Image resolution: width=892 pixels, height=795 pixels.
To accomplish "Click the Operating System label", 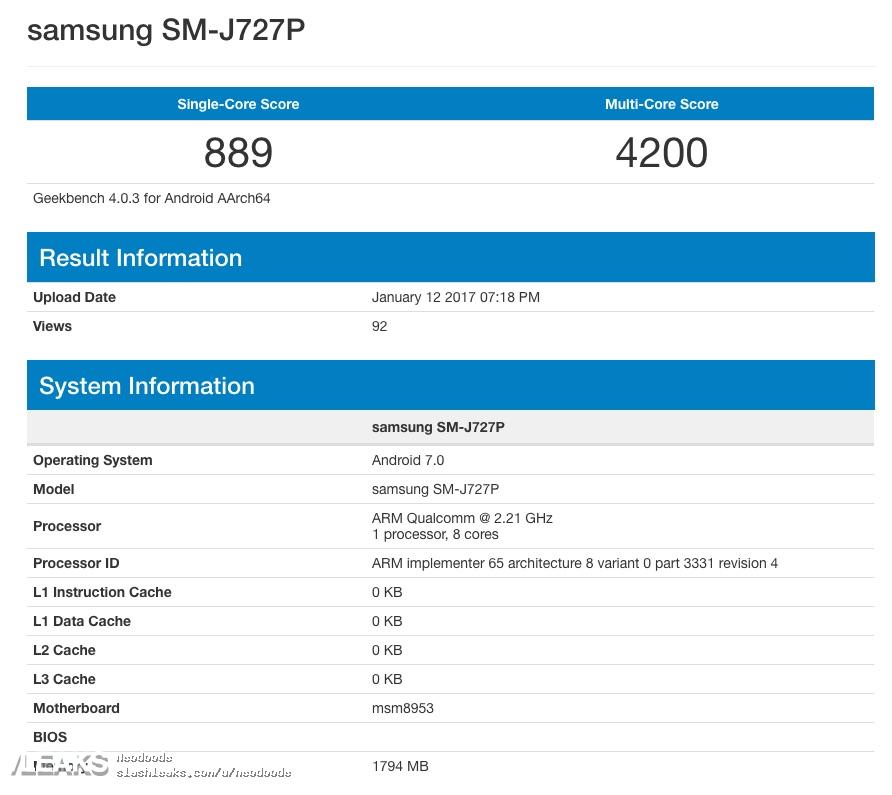I will [93, 460].
